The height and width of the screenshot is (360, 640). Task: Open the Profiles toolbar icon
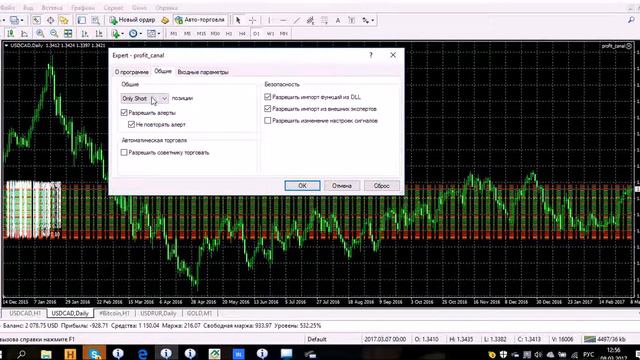[x=14, y=20]
